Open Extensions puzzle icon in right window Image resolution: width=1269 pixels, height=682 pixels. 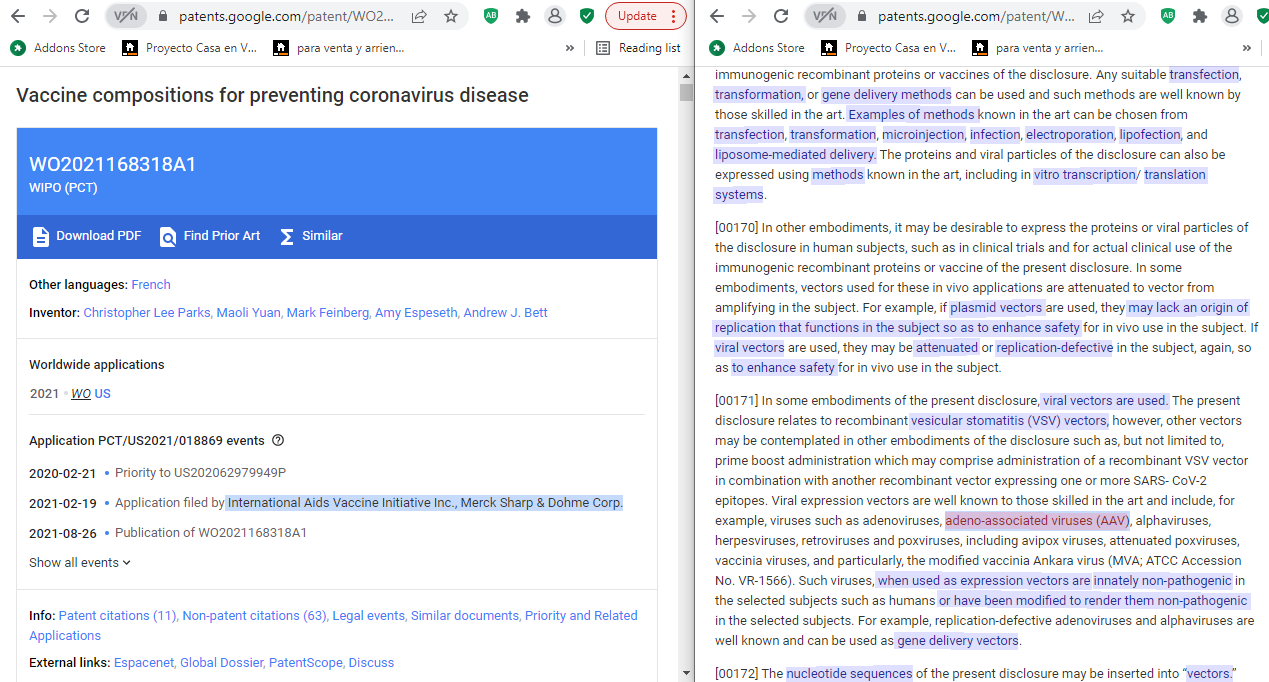pos(1199,16)
